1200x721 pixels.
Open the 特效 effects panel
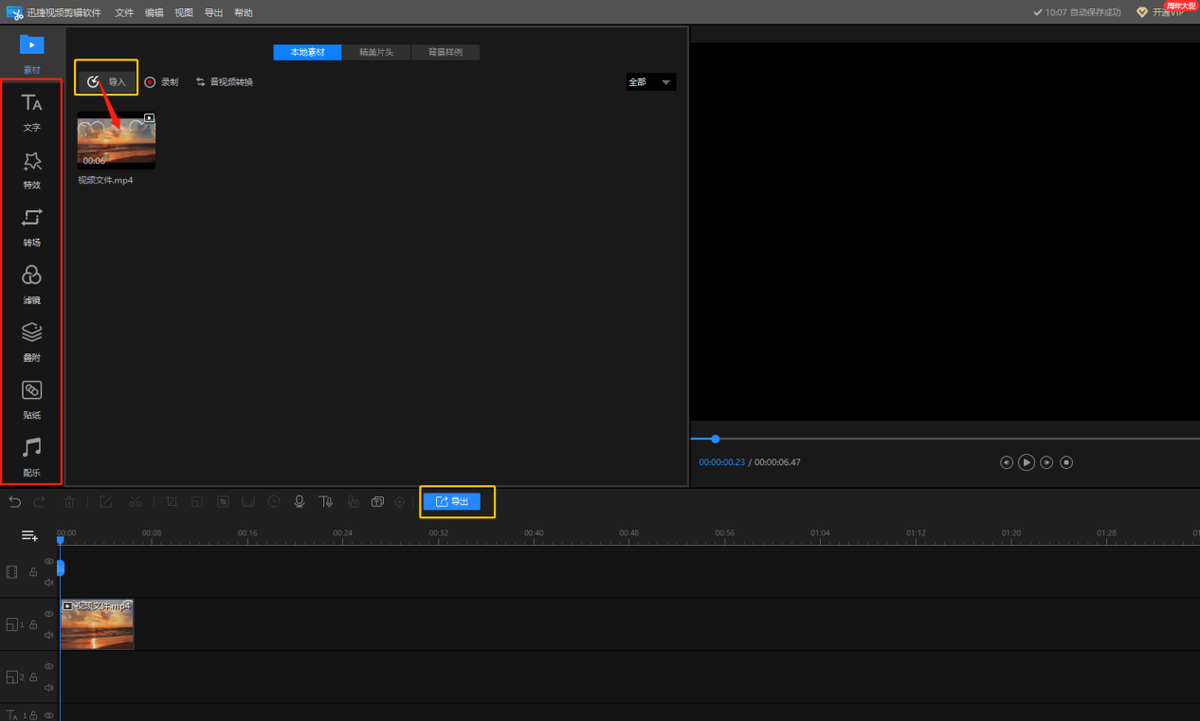[32, 169]
